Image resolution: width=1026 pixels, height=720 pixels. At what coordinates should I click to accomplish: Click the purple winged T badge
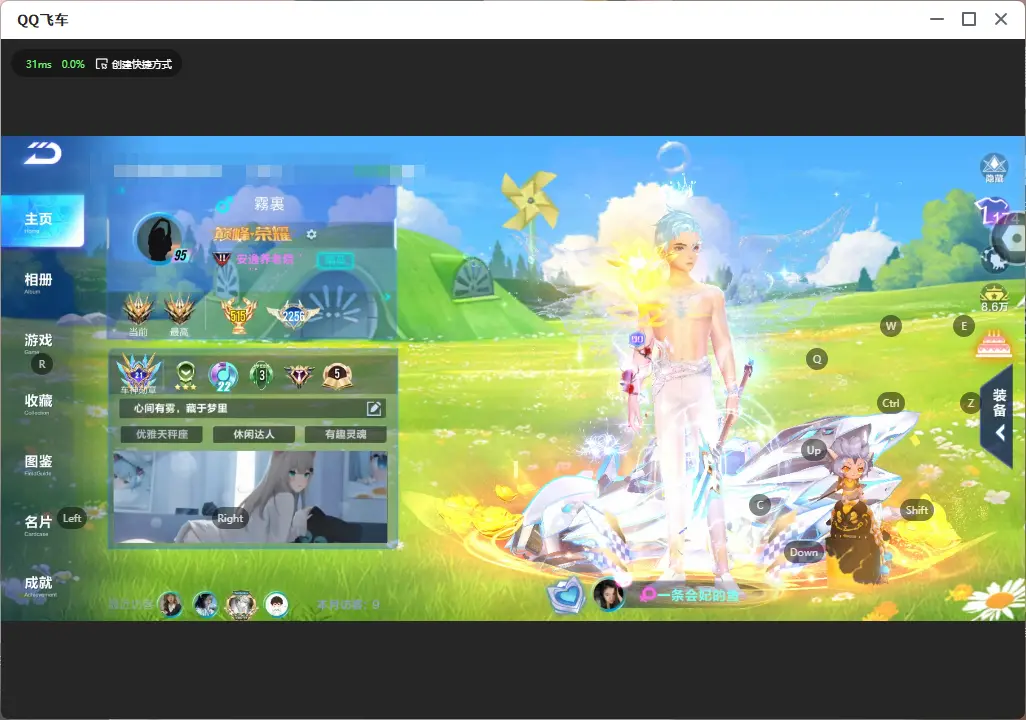299,375
